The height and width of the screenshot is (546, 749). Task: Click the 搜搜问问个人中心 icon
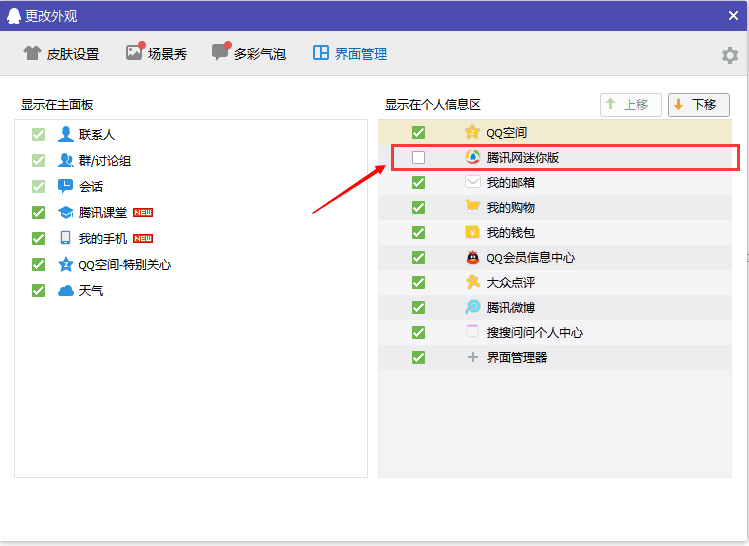(472, 332)
